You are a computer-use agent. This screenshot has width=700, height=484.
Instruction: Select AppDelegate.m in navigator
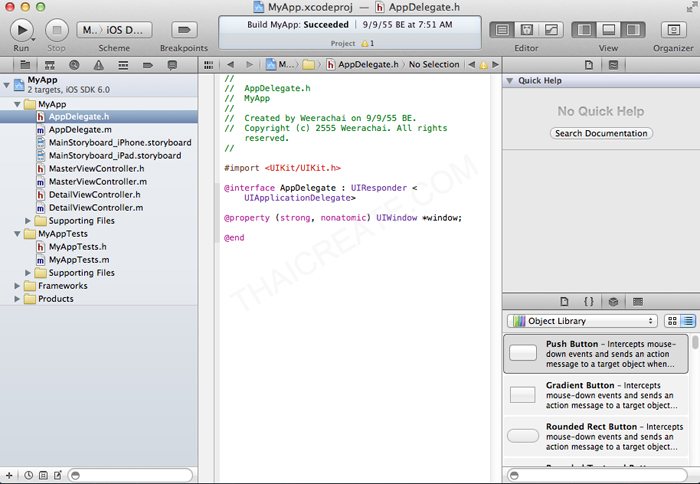[80, 129]
